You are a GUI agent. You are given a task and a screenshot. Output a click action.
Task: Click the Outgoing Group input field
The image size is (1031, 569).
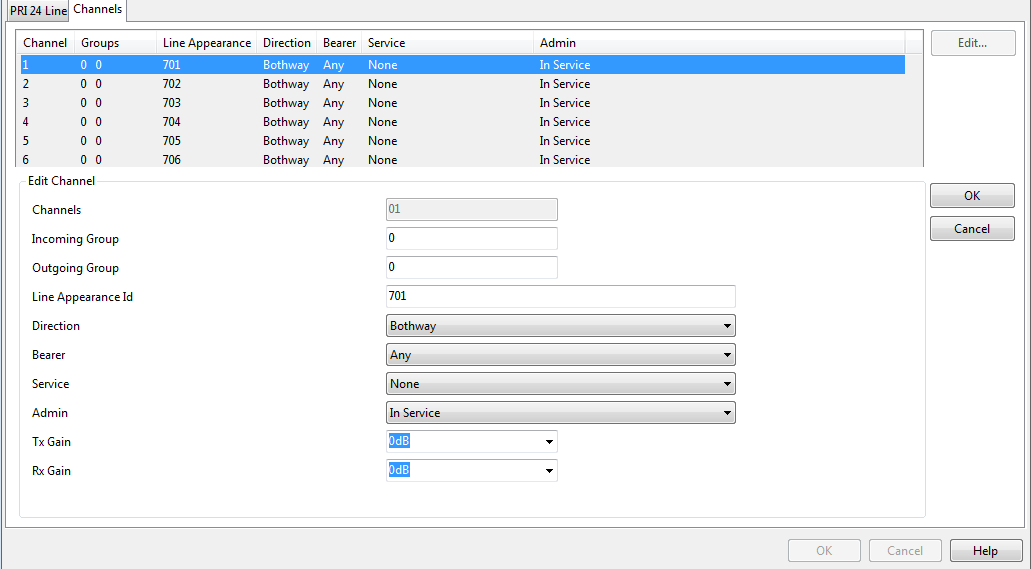click(x=471, y=267)
